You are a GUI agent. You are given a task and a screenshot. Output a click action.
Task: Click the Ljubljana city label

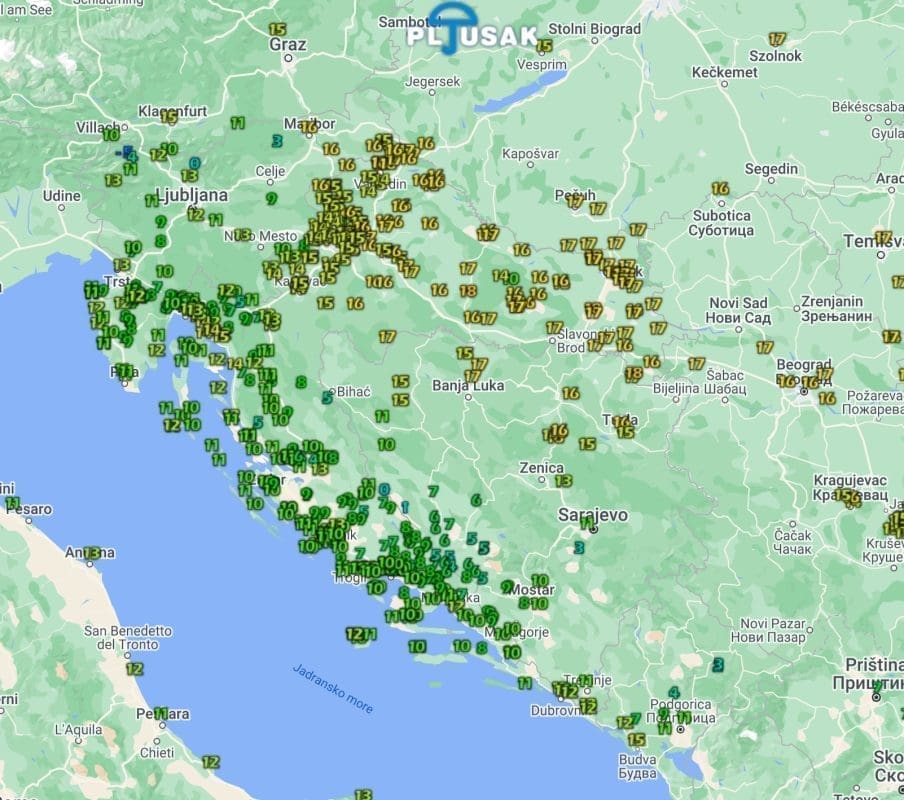pos(193,194)
